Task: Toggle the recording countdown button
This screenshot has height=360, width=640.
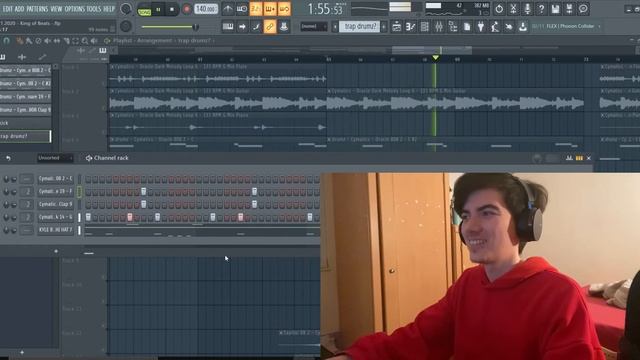Action: (256, 9)
